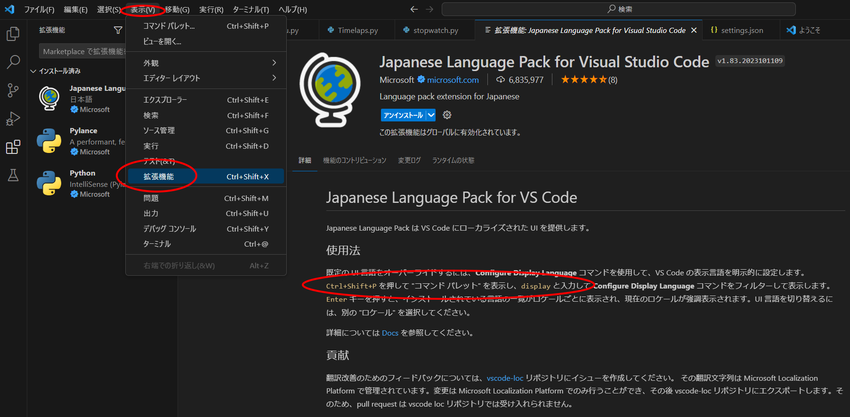Screen dimensions: 850x417
Task: Choose 検索 entry in the view menu
Action: [x=206, y=116]
